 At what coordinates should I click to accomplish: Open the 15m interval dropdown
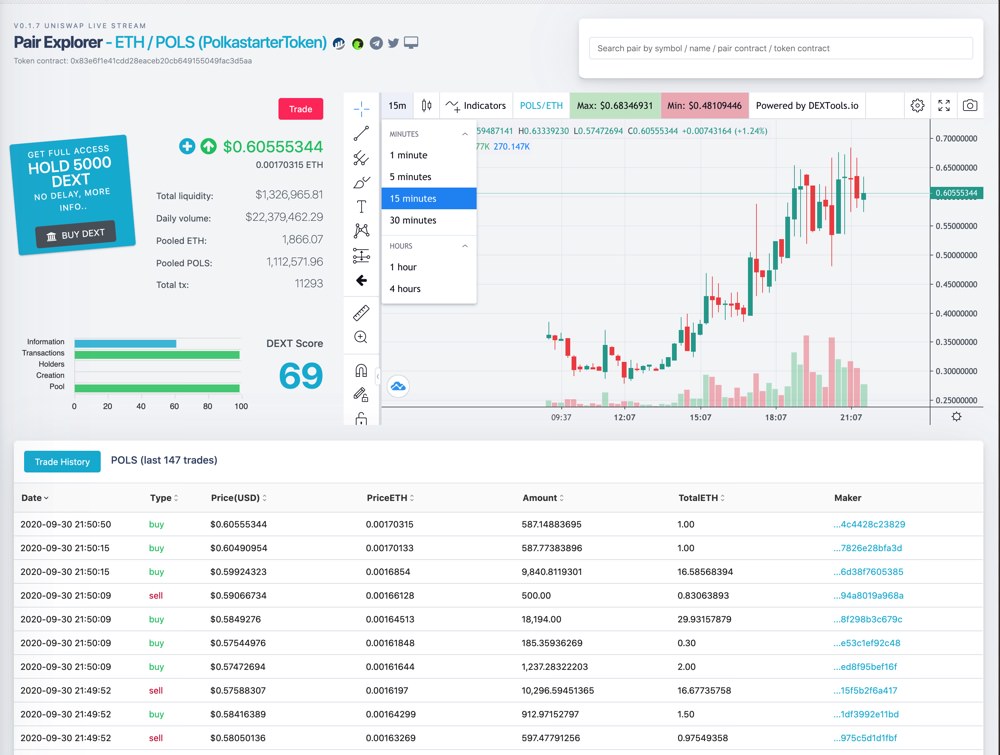pos(397,106)
